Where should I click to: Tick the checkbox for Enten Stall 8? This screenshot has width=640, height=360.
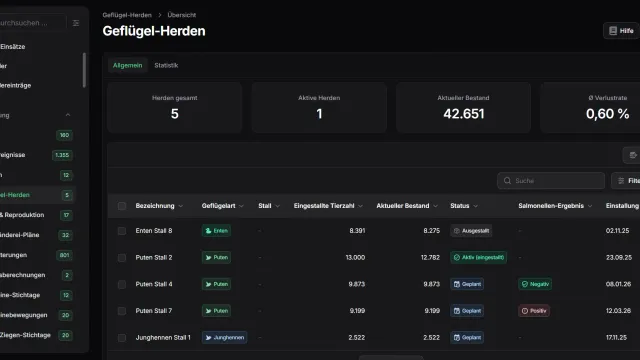click(122, 231)
